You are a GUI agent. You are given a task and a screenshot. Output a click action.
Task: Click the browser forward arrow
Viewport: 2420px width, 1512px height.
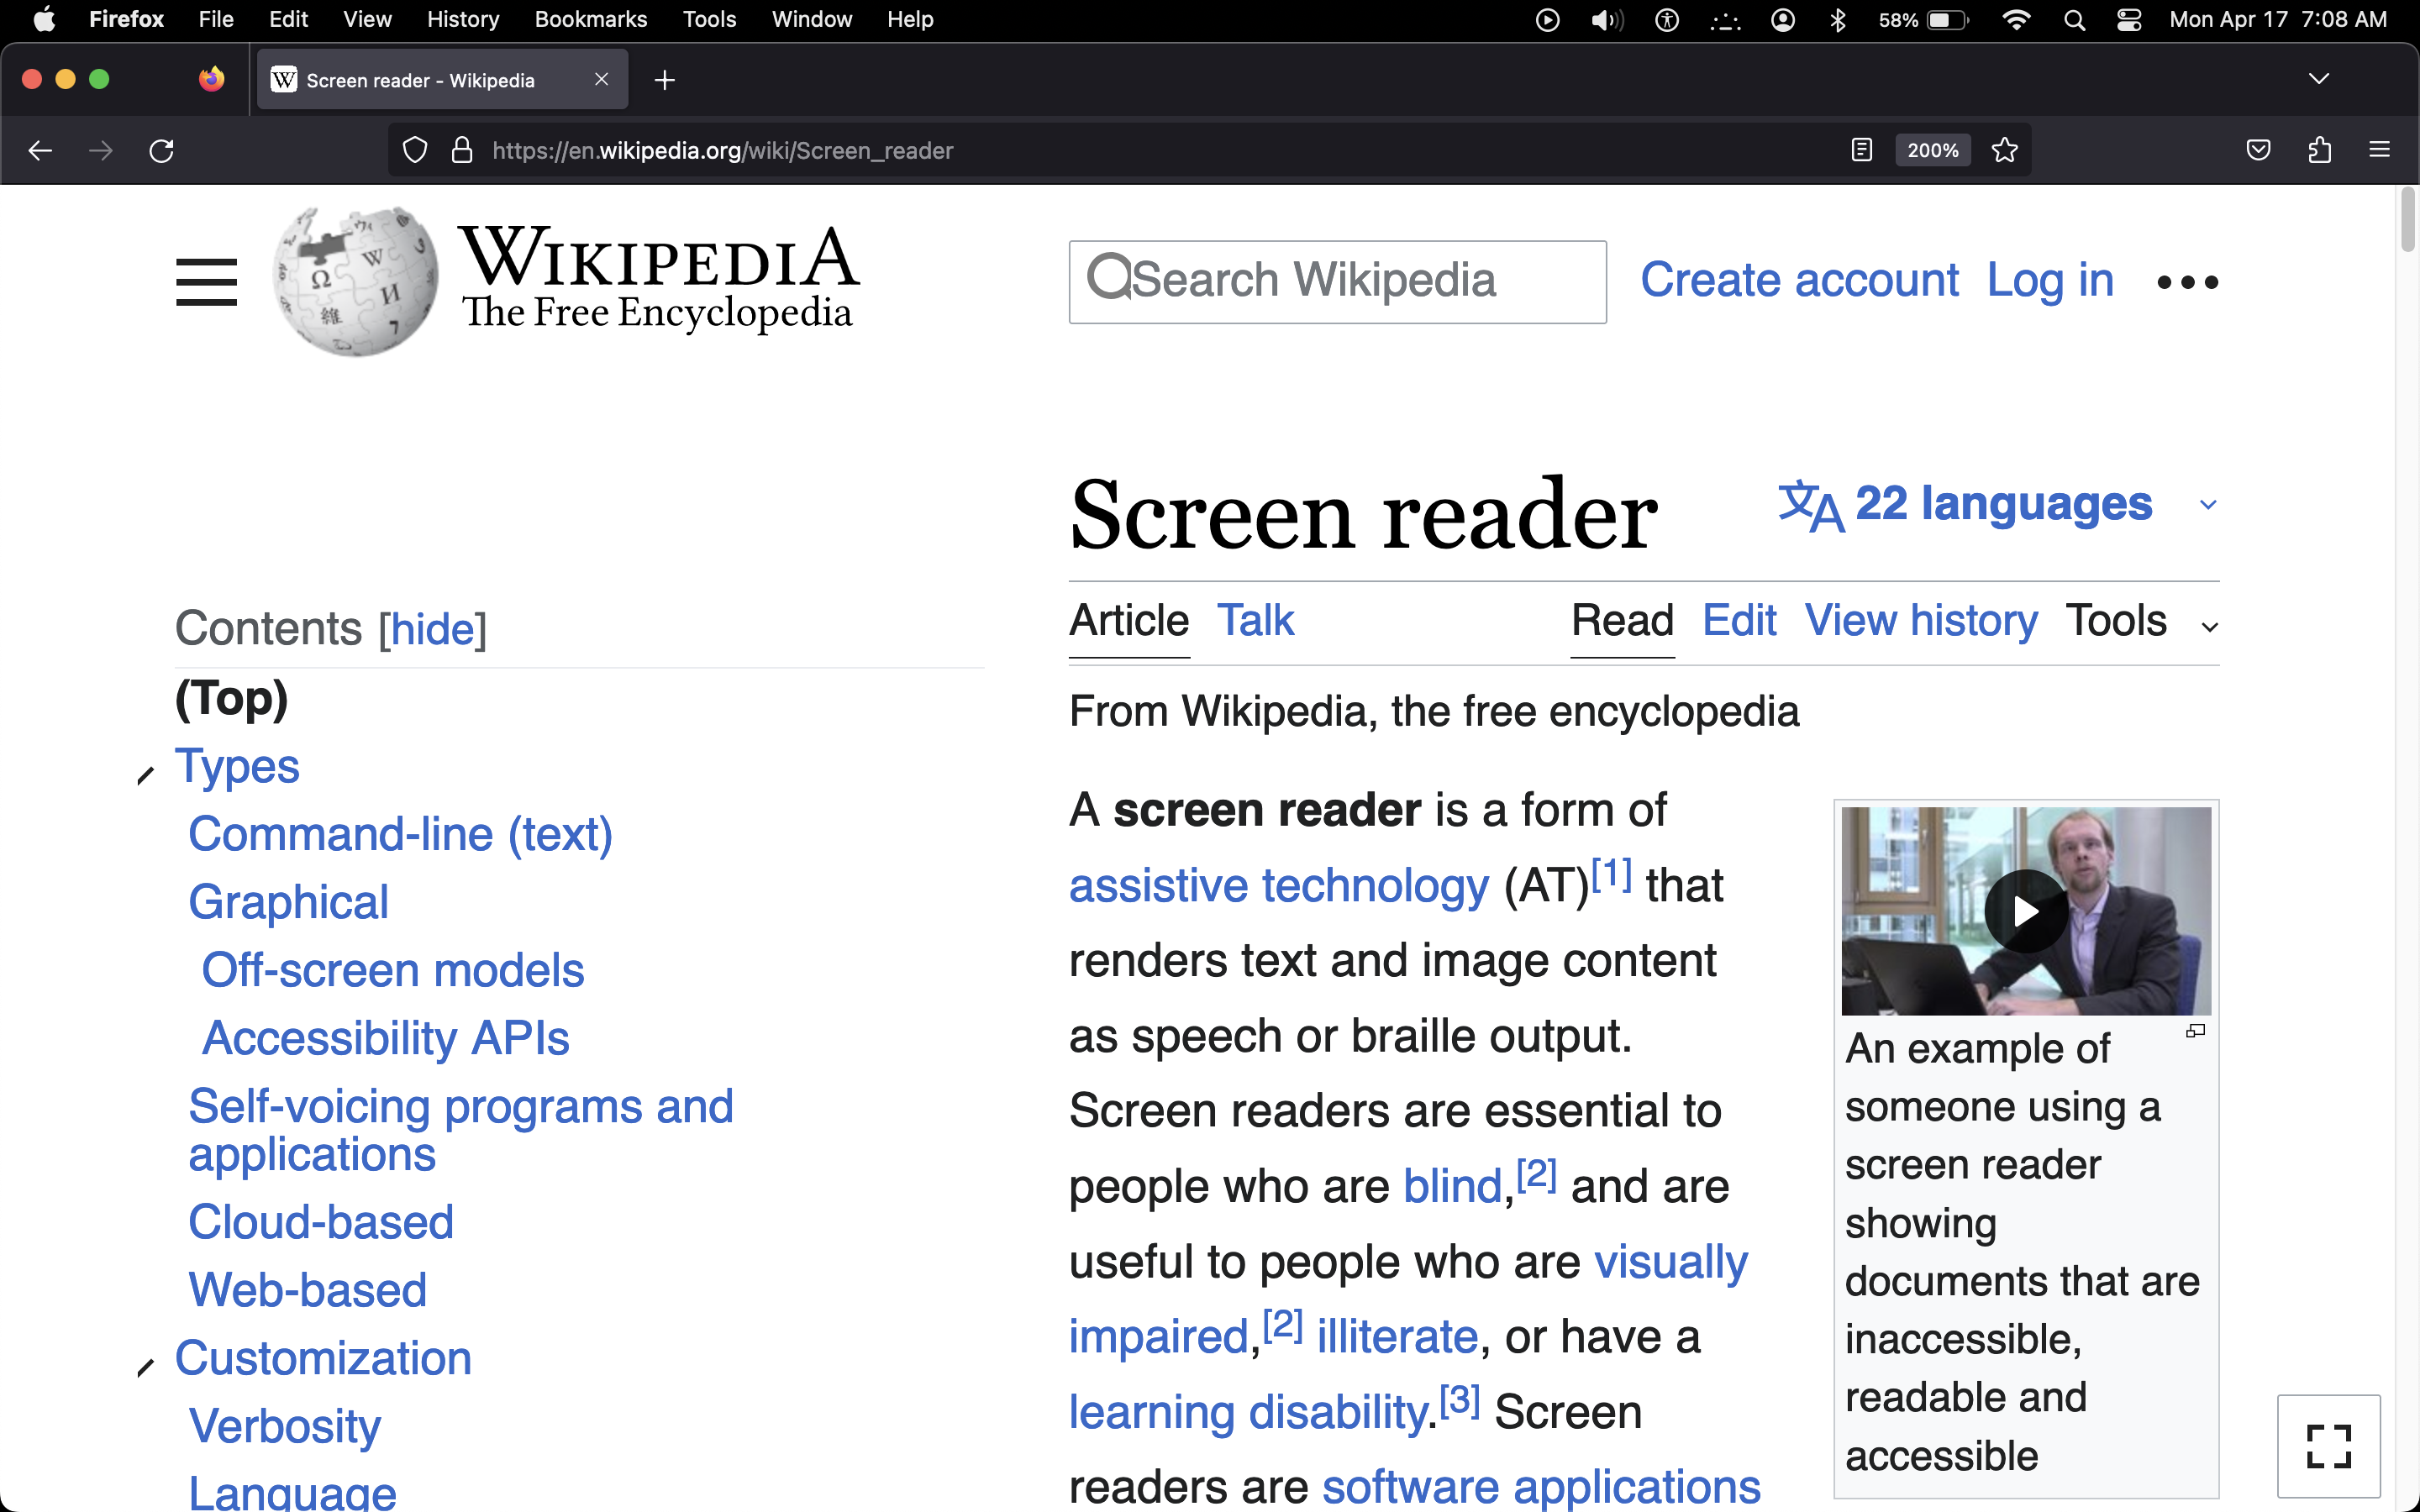point(101,151)
